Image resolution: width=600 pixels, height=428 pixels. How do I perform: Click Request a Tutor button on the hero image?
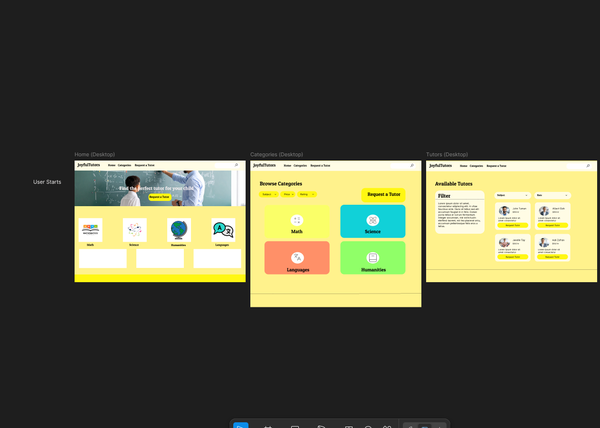tap(159, 197)
